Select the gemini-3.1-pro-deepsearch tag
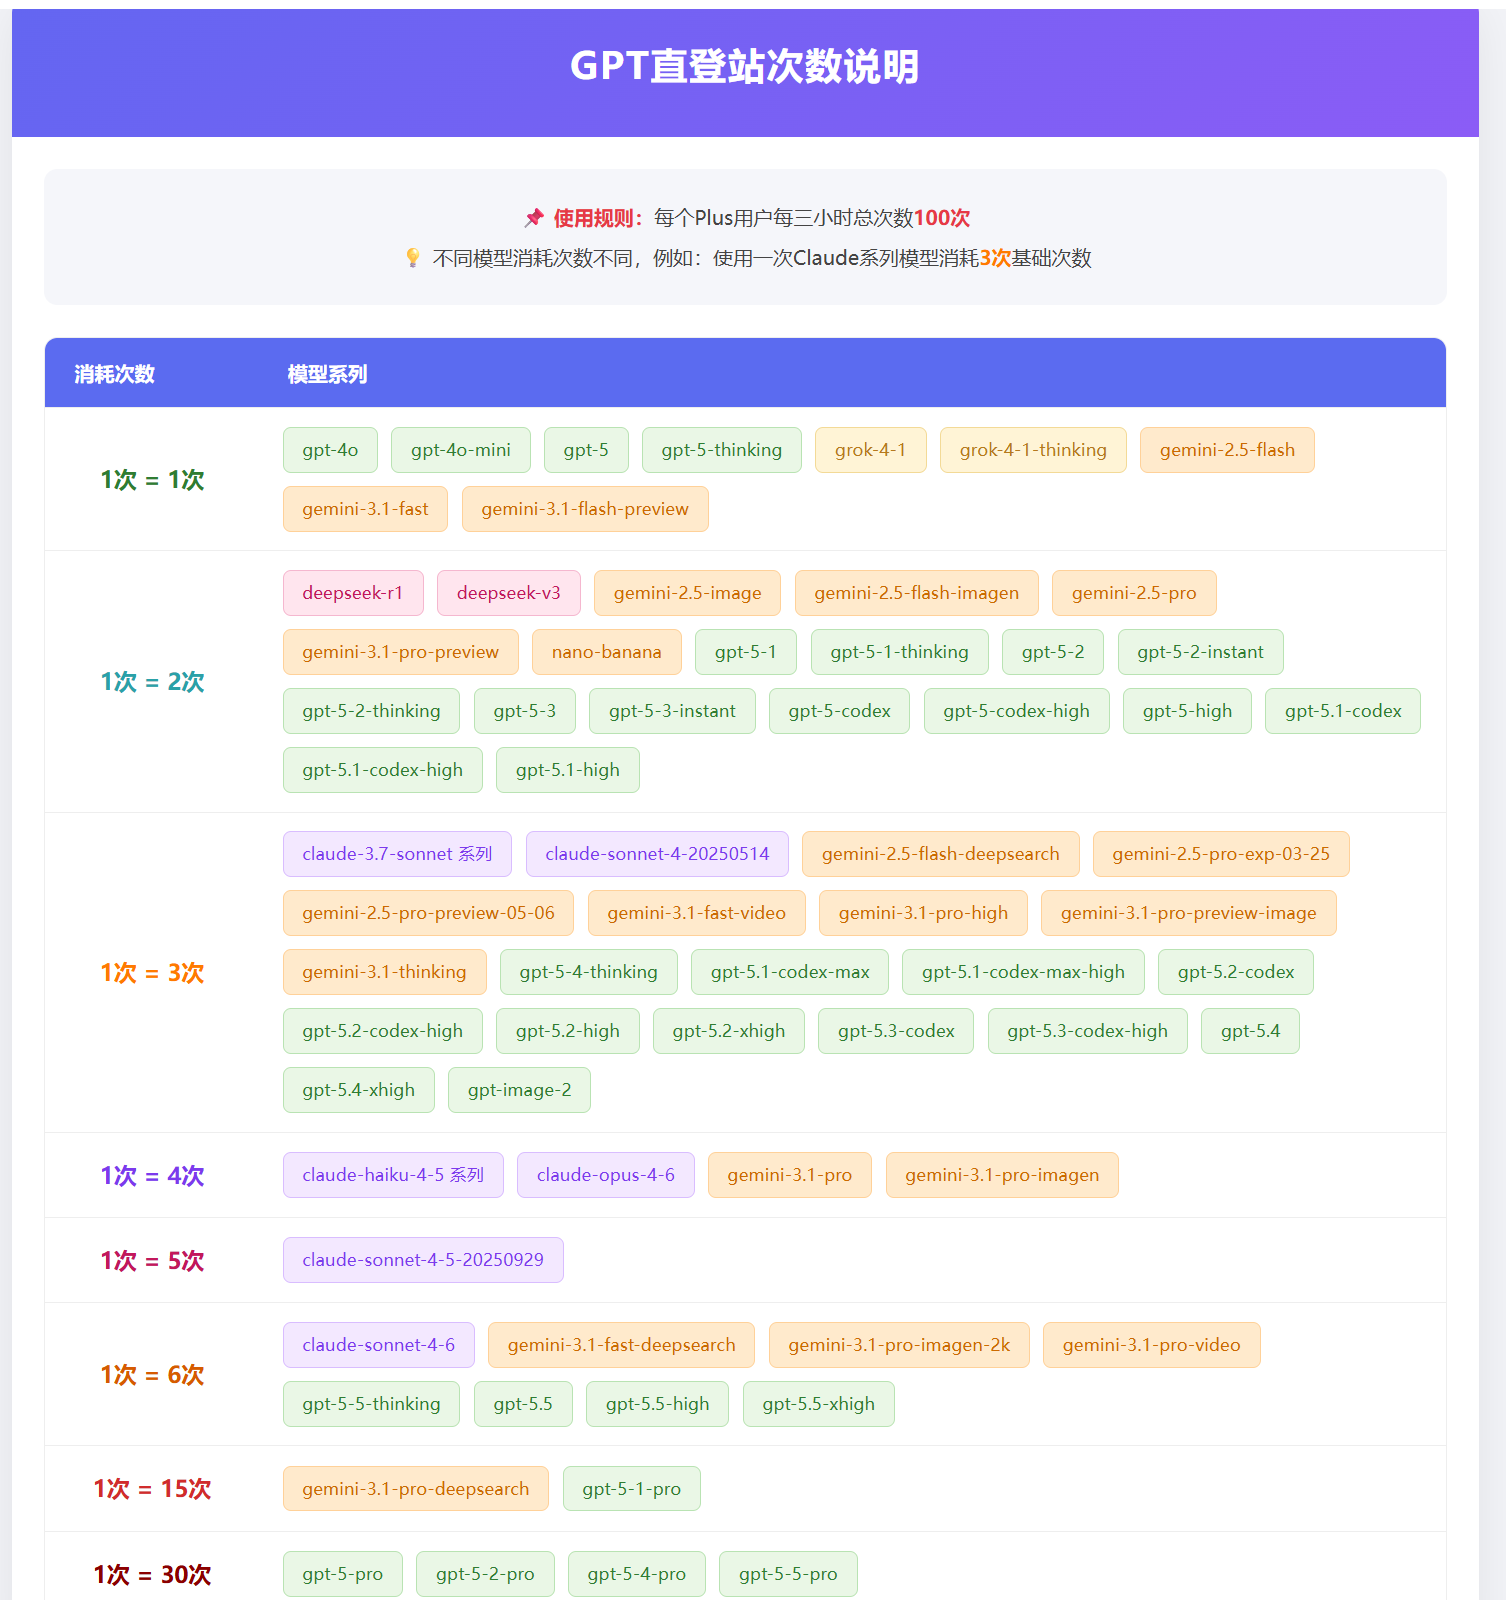This screenshot has height=1600, width=1506. pyautogui.click(x=416, y=1489)
